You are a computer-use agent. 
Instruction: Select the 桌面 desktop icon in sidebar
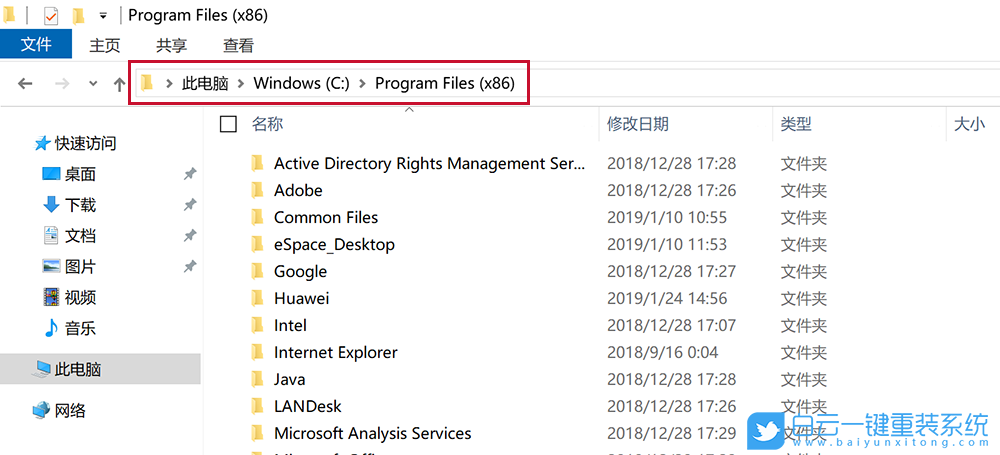[52, 174]
